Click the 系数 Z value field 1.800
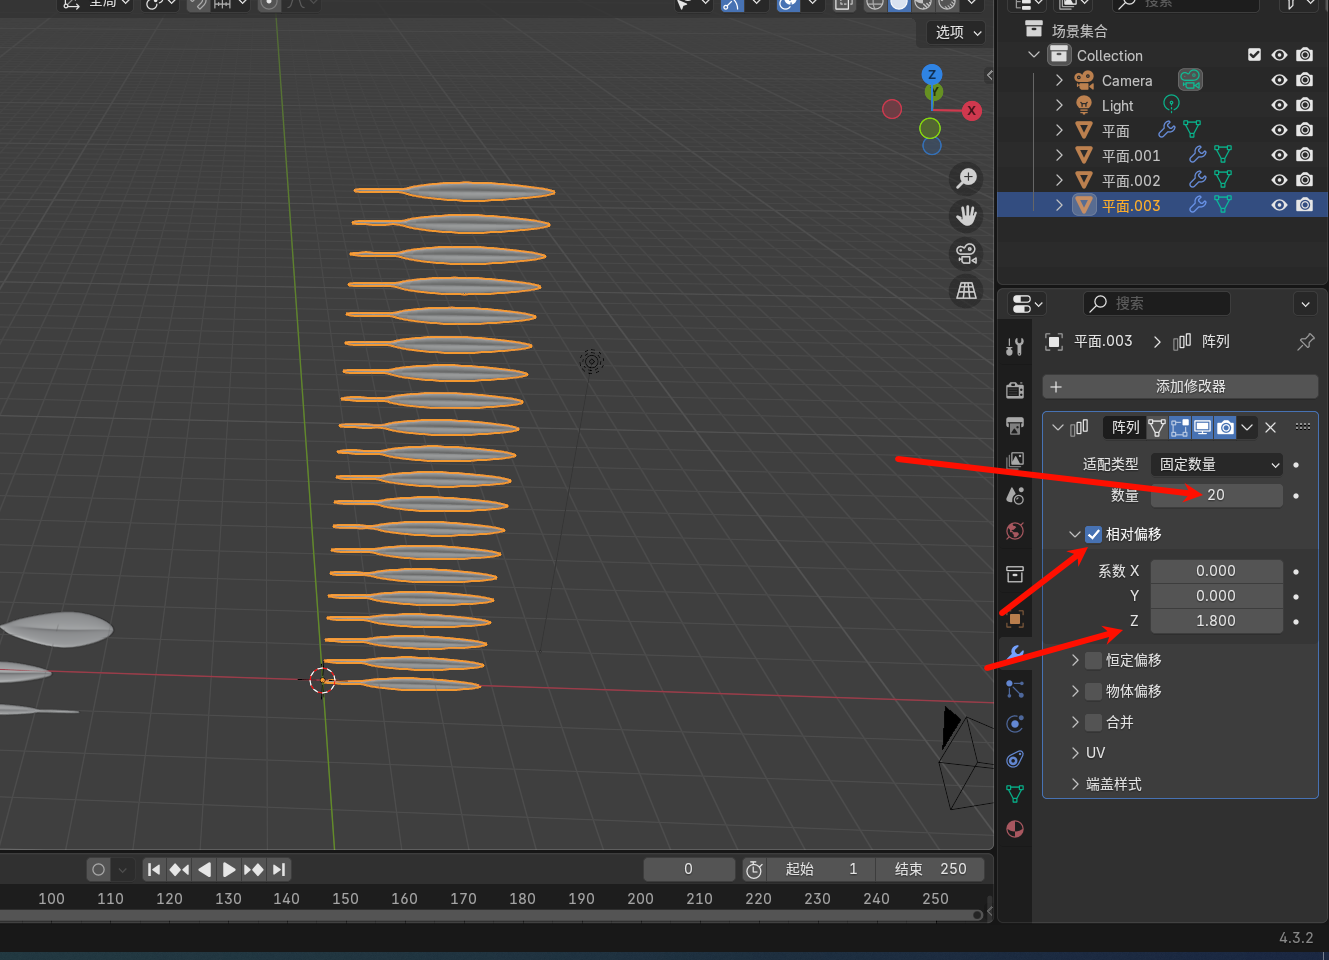Screen dimensions: 1329x960 pos(1216,621)
